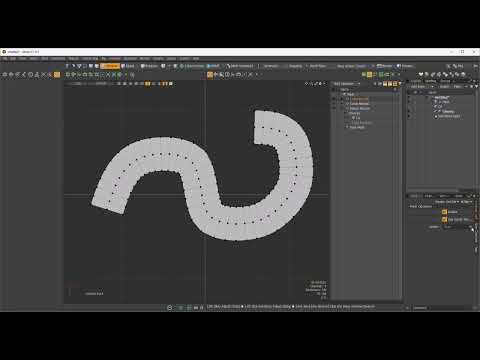Open the Add Operator dropdown
The width and height of the screenshot is (480, 360).
click(346, 84)
